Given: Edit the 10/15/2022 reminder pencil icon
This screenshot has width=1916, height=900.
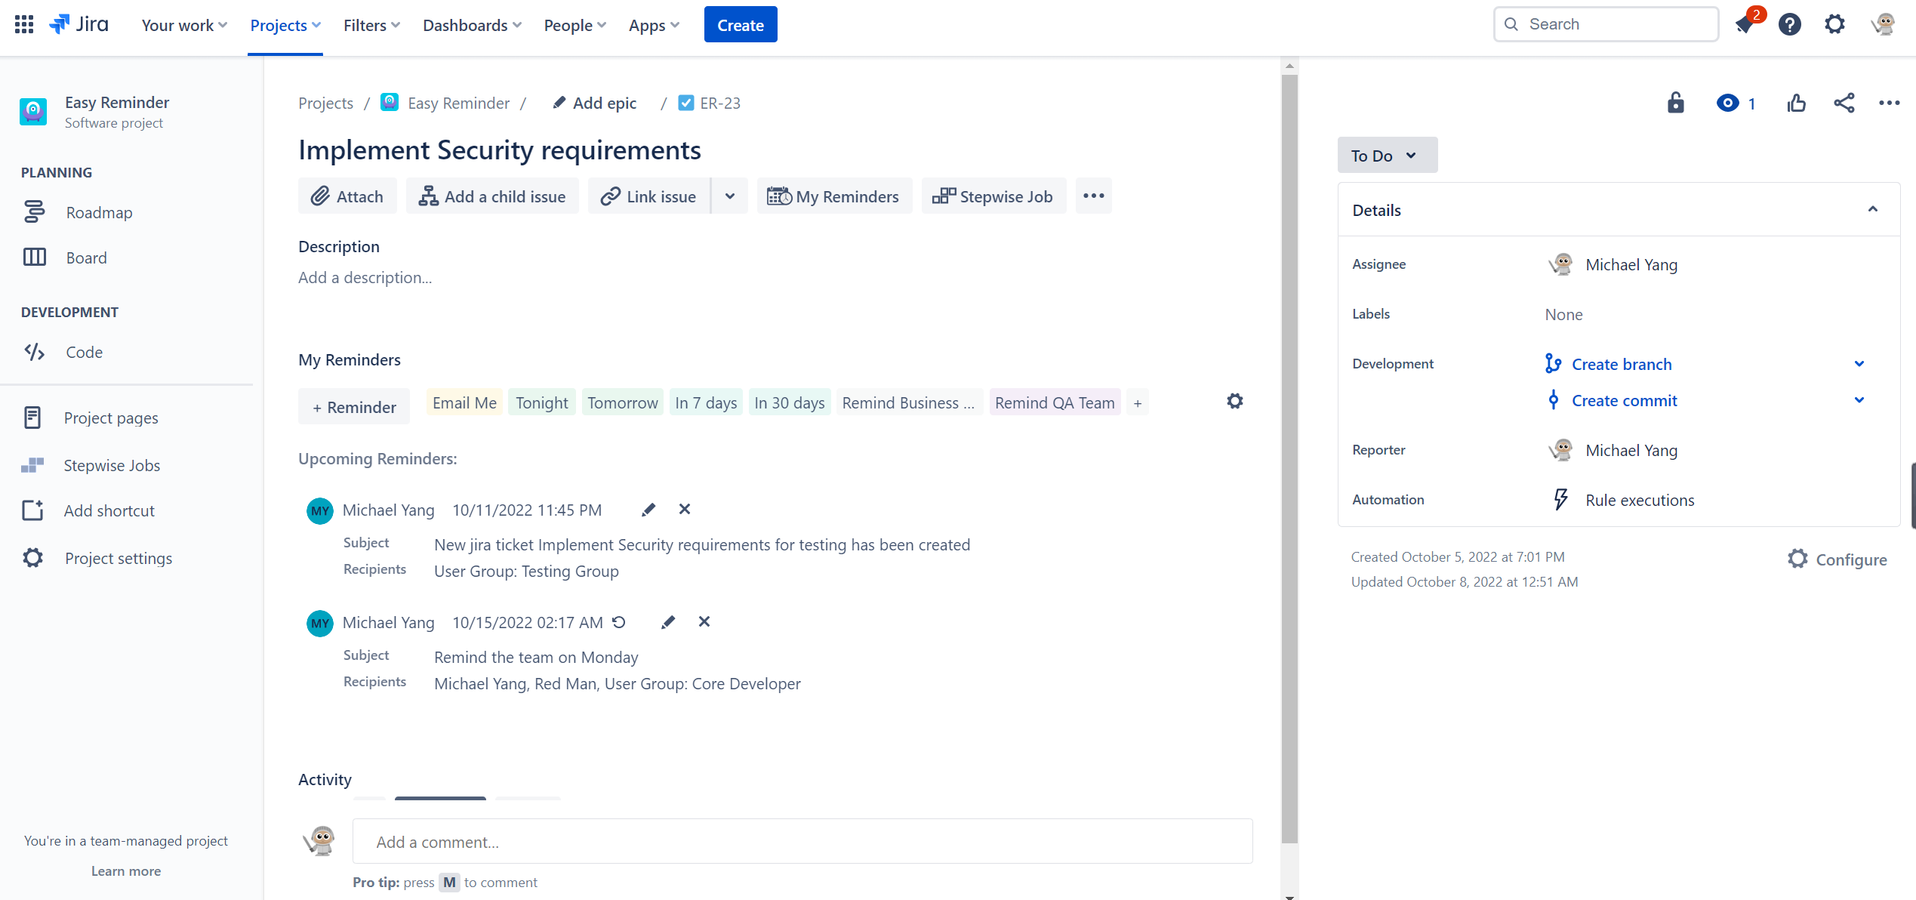Looking at the screenshot, I should coord(668,622).
